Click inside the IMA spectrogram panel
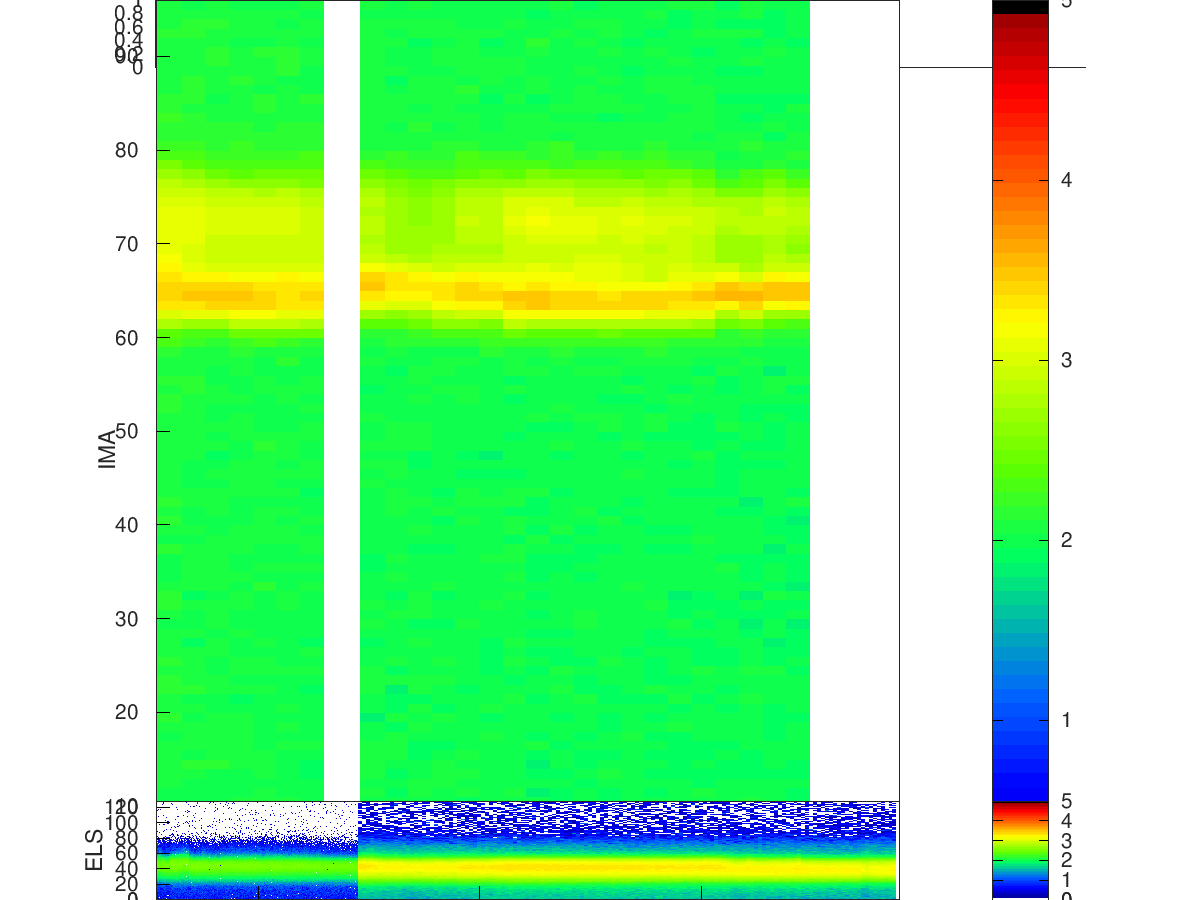Screen dimensions: 1200x900 click(527, 400)
